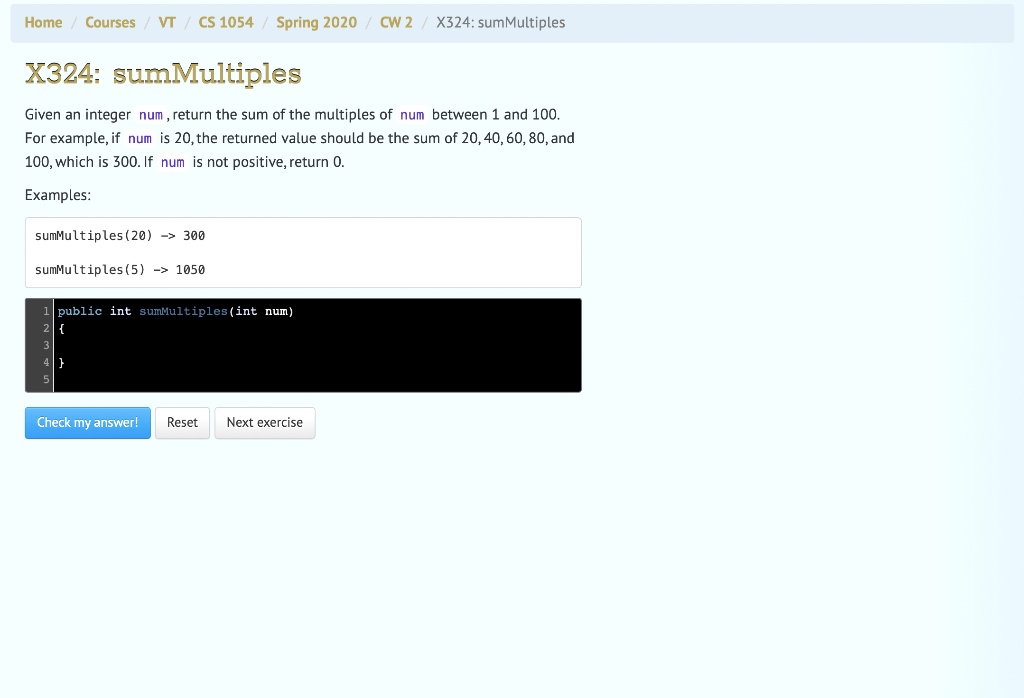Open the Courses breadcrumb link

pyautogui.click(x=110, y=22)
